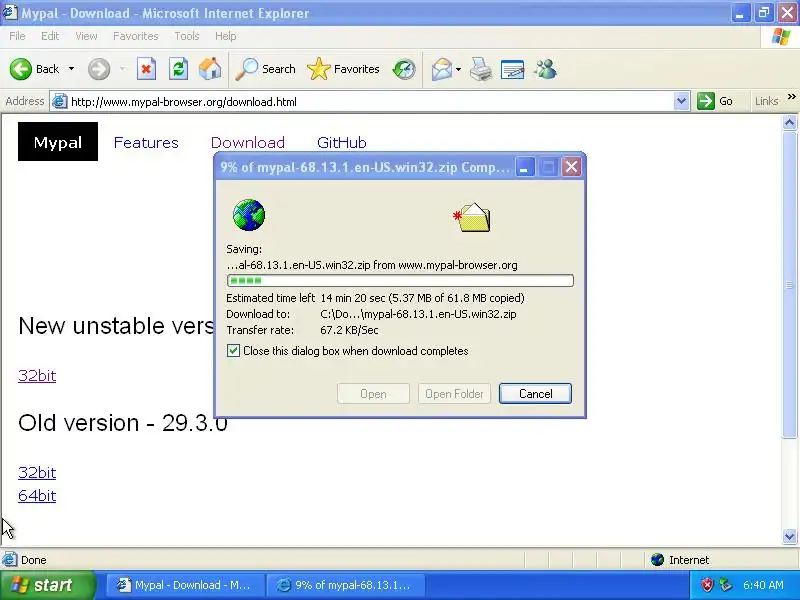Open the Features page link
800x600 pixels.
pos(146,142)
